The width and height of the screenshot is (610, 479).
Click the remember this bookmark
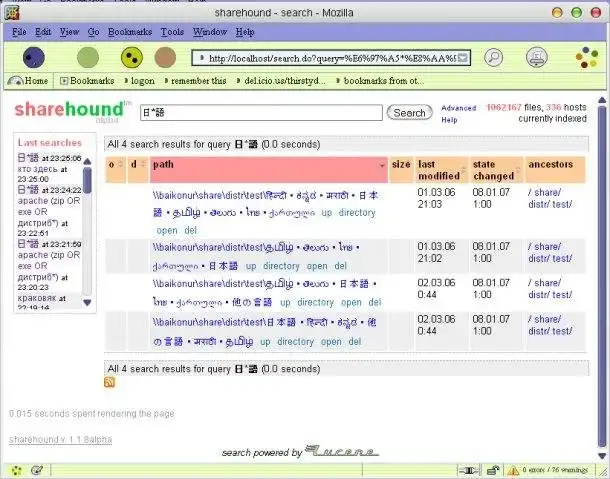pos(195,81)
